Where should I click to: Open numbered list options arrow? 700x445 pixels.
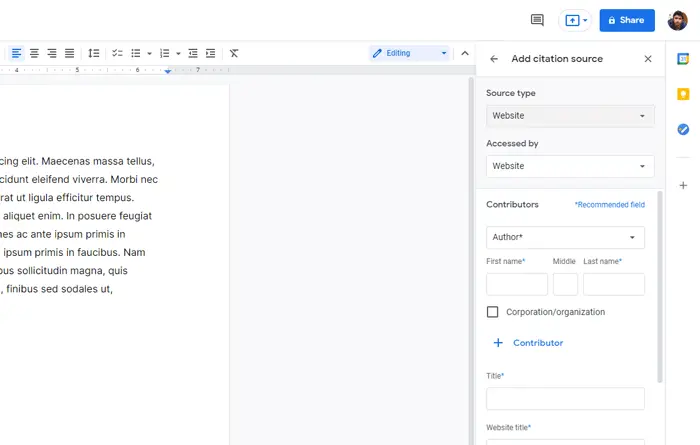(x=178, y=54)
